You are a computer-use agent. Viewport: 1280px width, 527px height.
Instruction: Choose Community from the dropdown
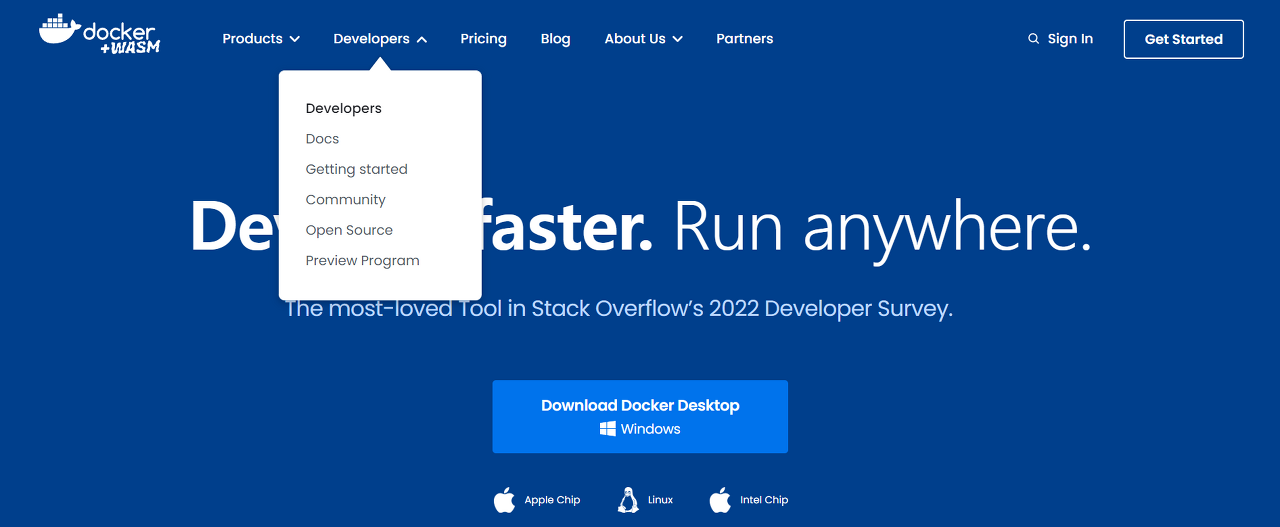[346, 200]
